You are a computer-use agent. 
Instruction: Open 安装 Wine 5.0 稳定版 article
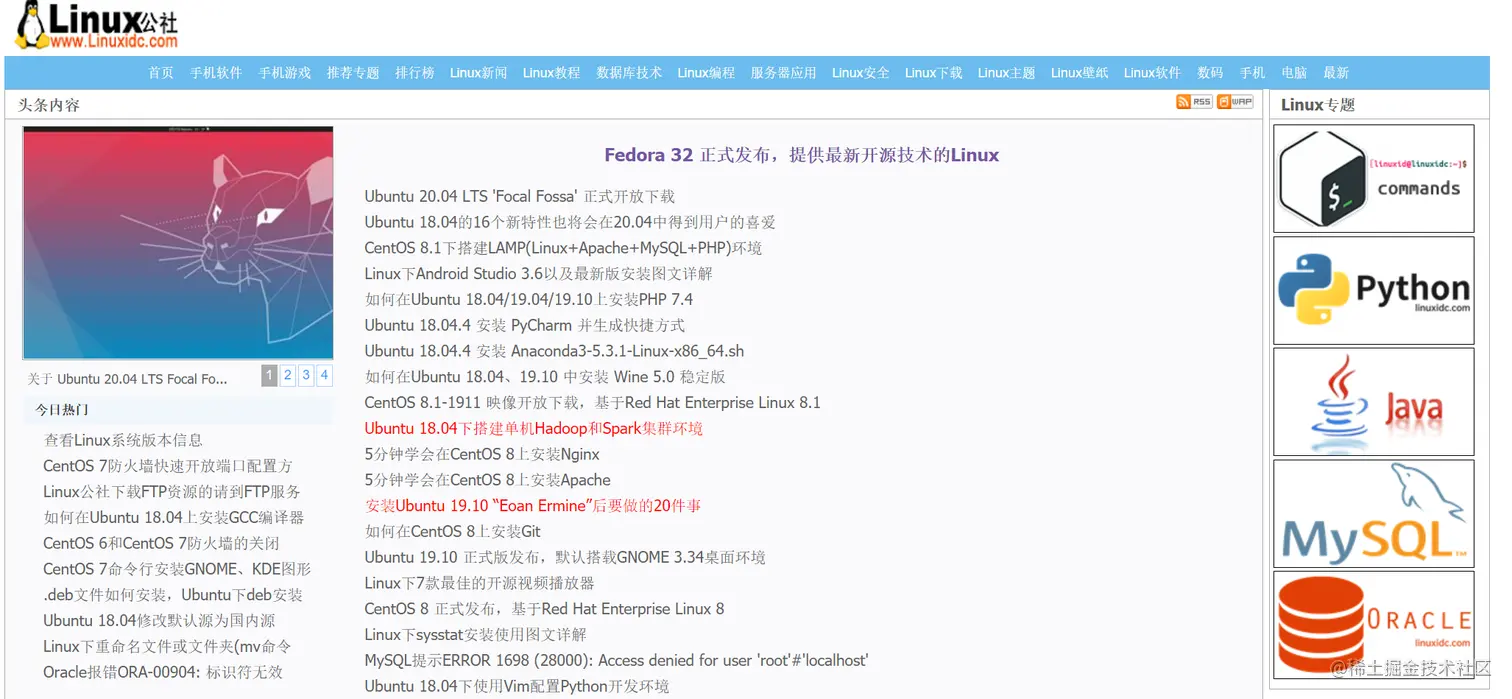545,377
